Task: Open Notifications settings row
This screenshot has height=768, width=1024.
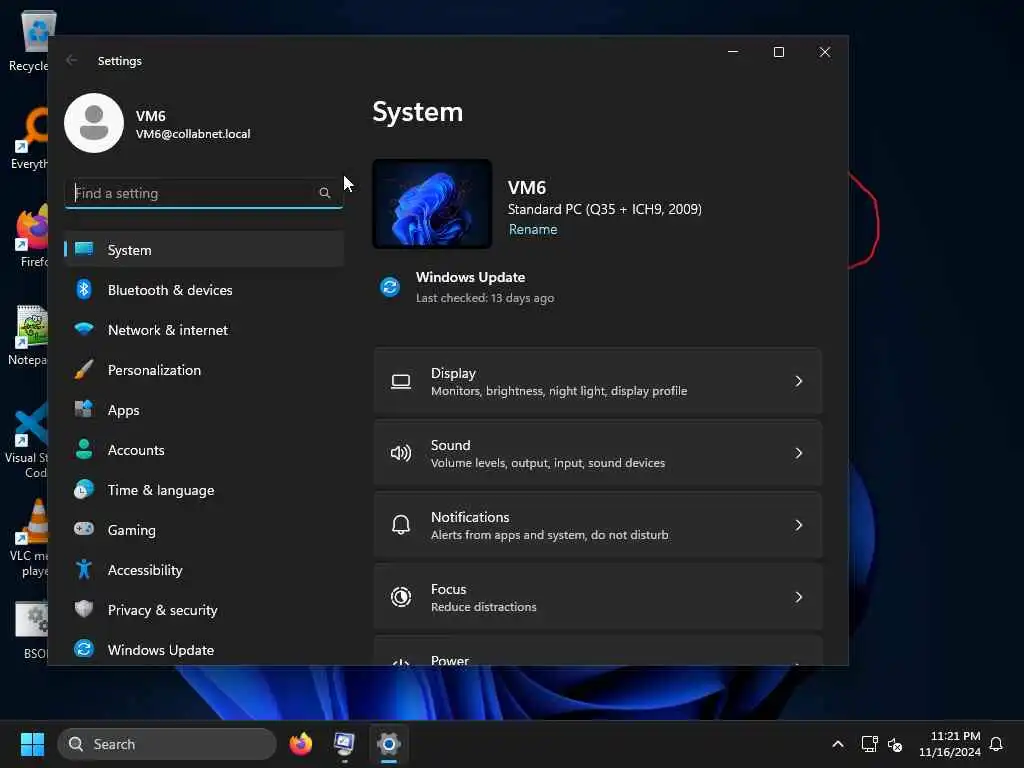Action: tap(598, 525)
